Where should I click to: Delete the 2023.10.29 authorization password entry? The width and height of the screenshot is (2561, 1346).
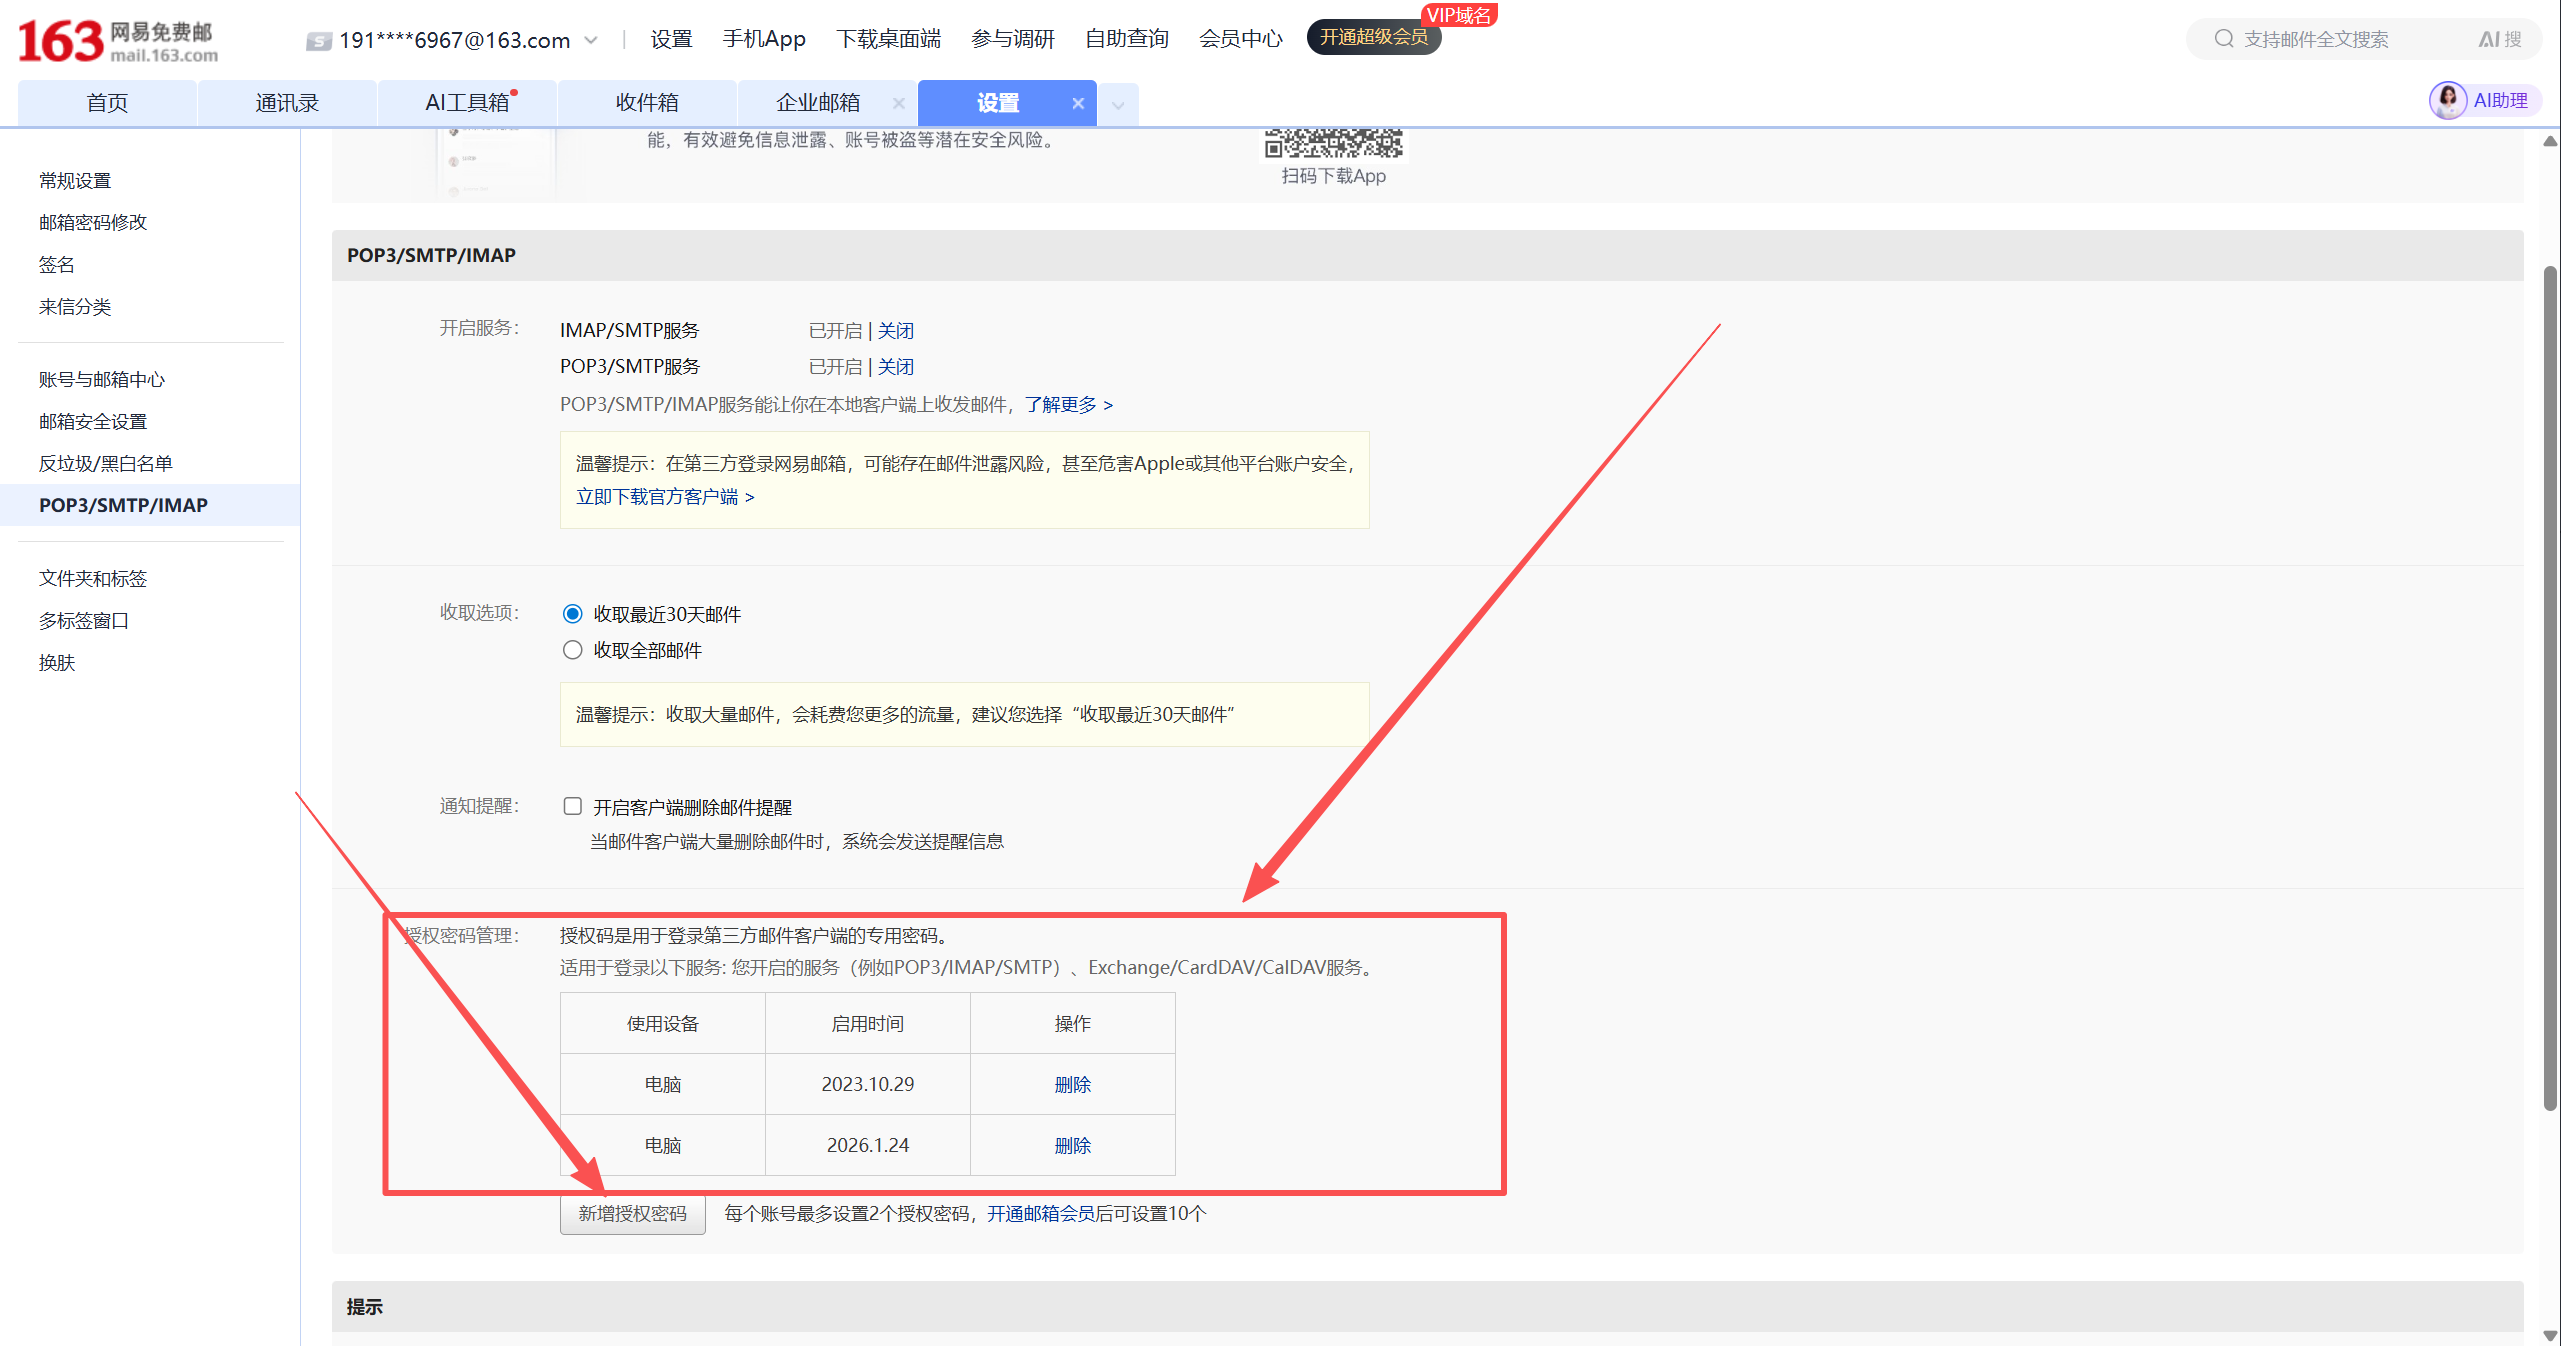coord(1071,1084)
